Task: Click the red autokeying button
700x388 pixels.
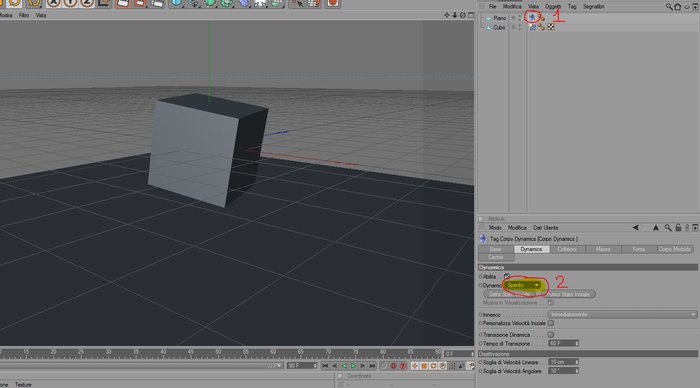Action: coord(393,366)
